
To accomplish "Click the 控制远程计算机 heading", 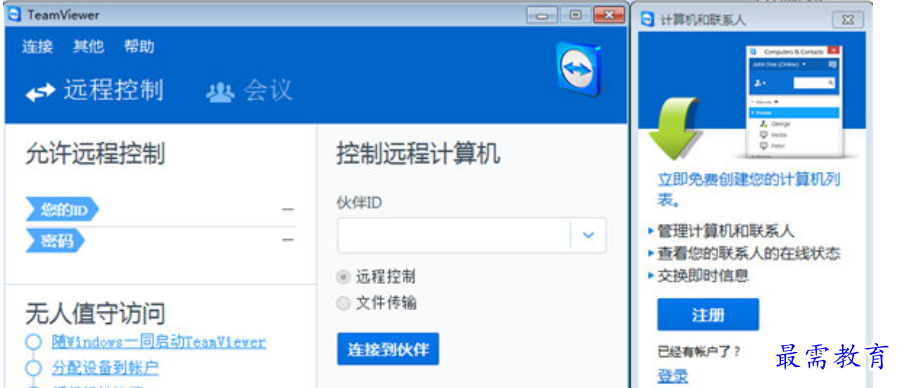I will (x=418, y=155).
